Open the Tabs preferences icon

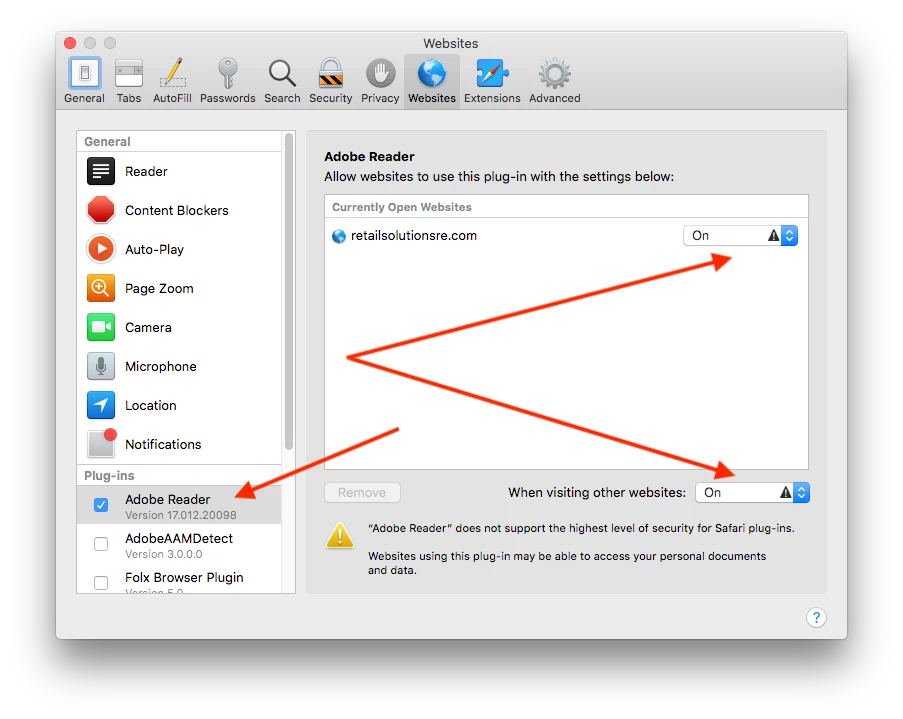[129, 73]
